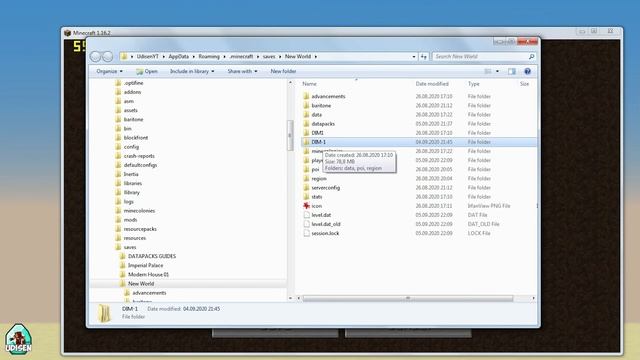The image size is (640, 360).
Task: Open the Share with dropdown
Action: 242,71
